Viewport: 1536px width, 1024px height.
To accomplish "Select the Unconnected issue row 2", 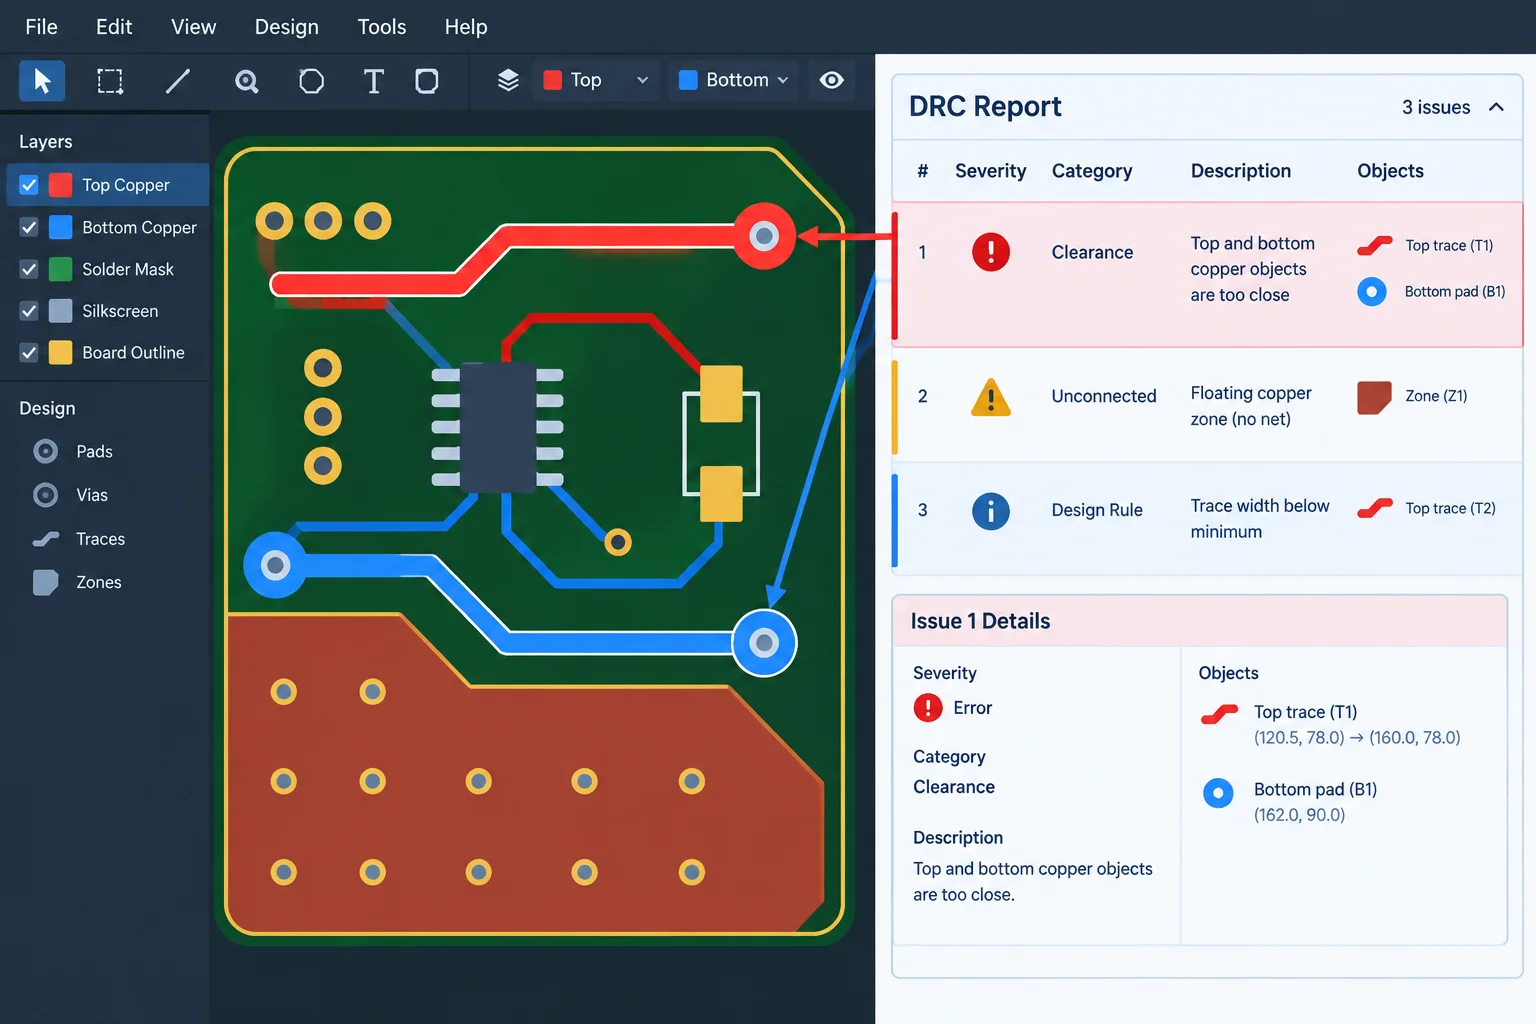I will tap(1207, 405).
